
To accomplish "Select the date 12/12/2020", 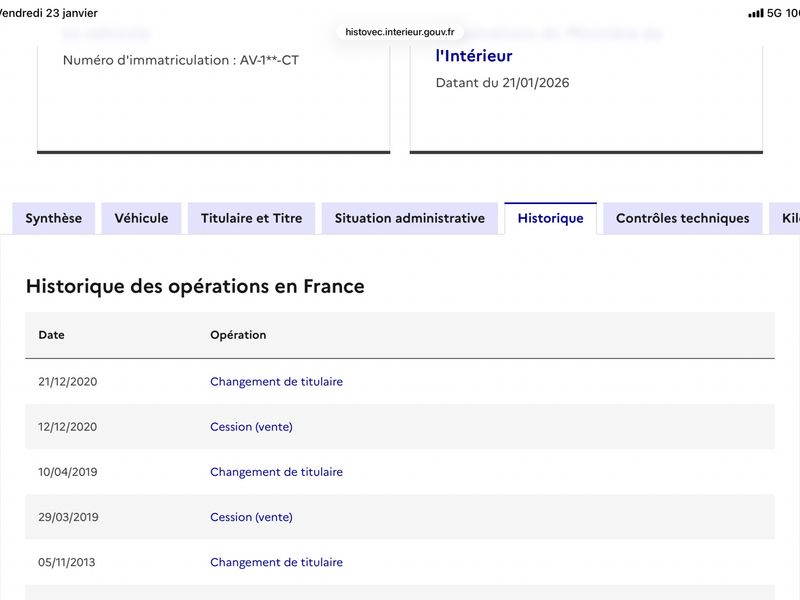I will pyautogui.click(x=67, y=427).
